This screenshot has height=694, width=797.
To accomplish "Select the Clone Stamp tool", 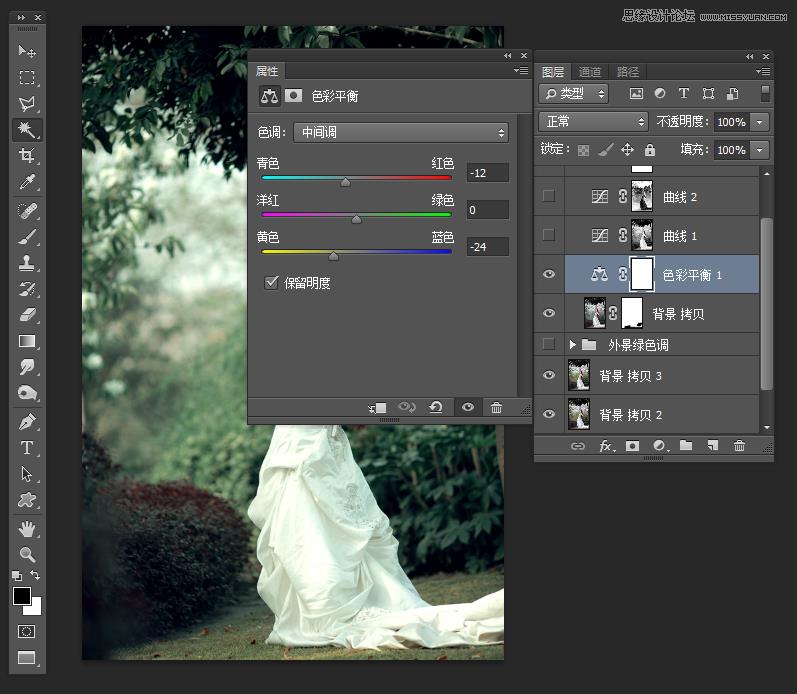I will 27,263.
